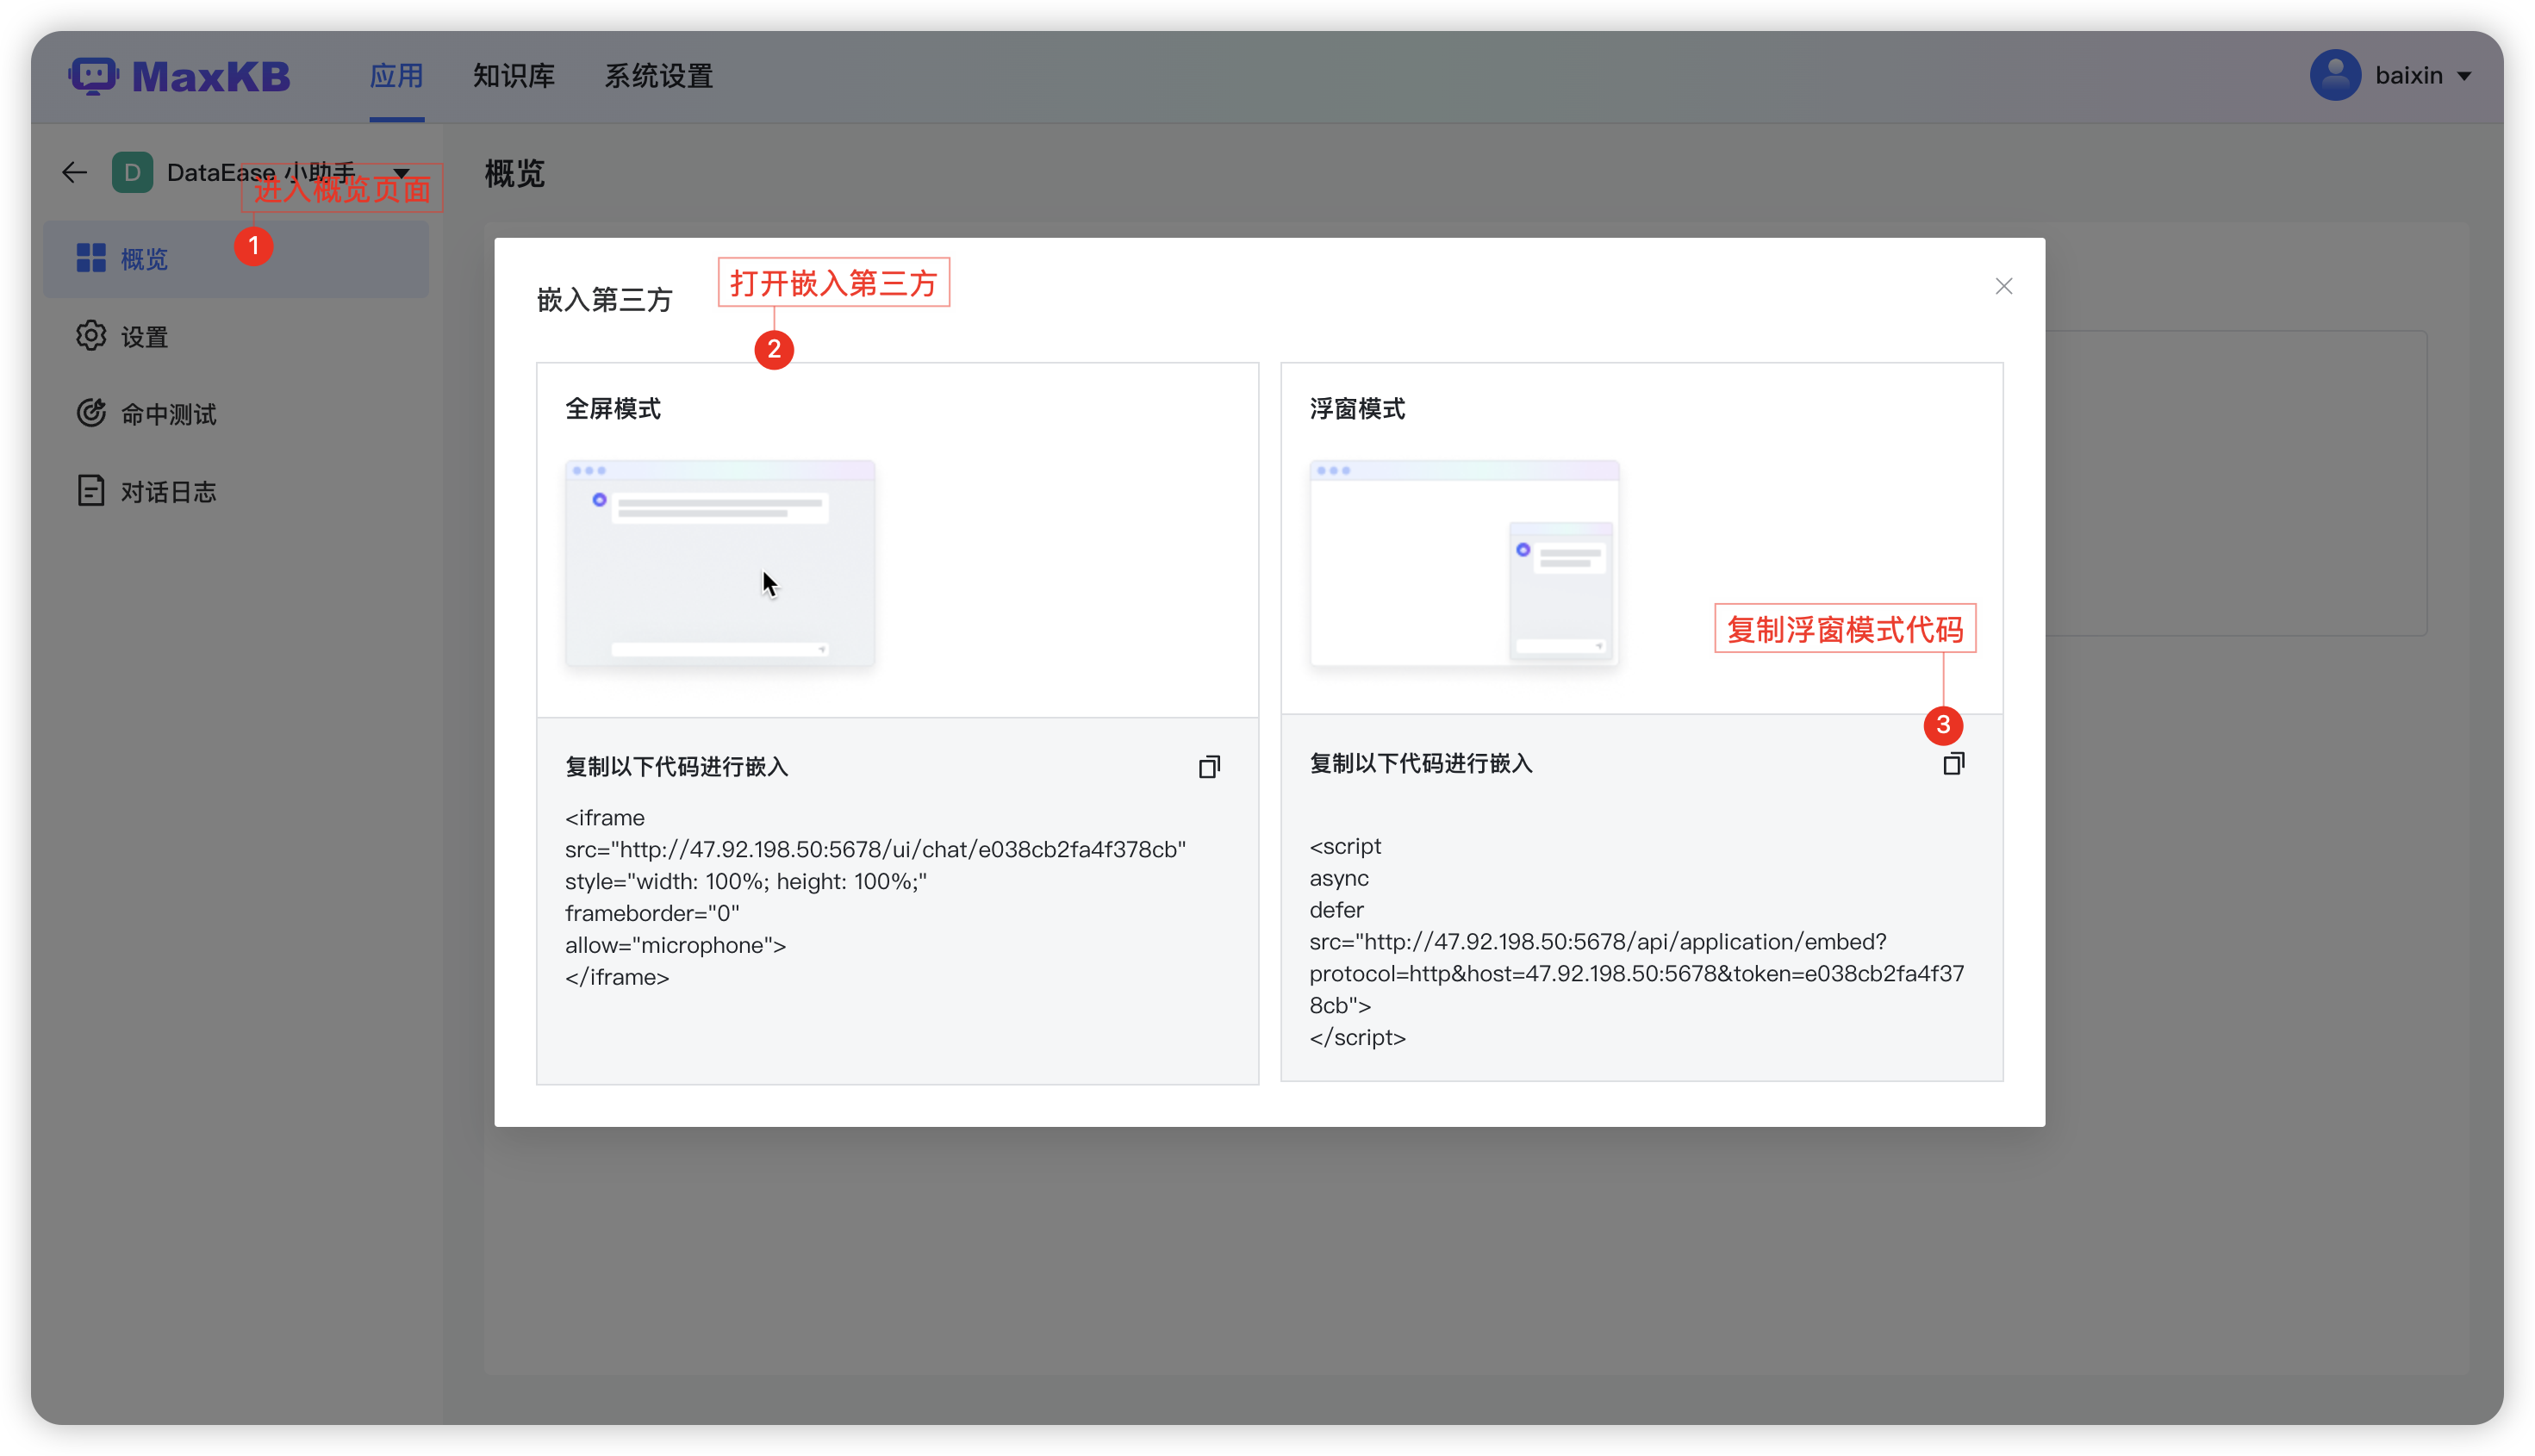Open 命中测试 in the sidebar
Viewport: 2535px width, 1456px height.
[167, 414]
